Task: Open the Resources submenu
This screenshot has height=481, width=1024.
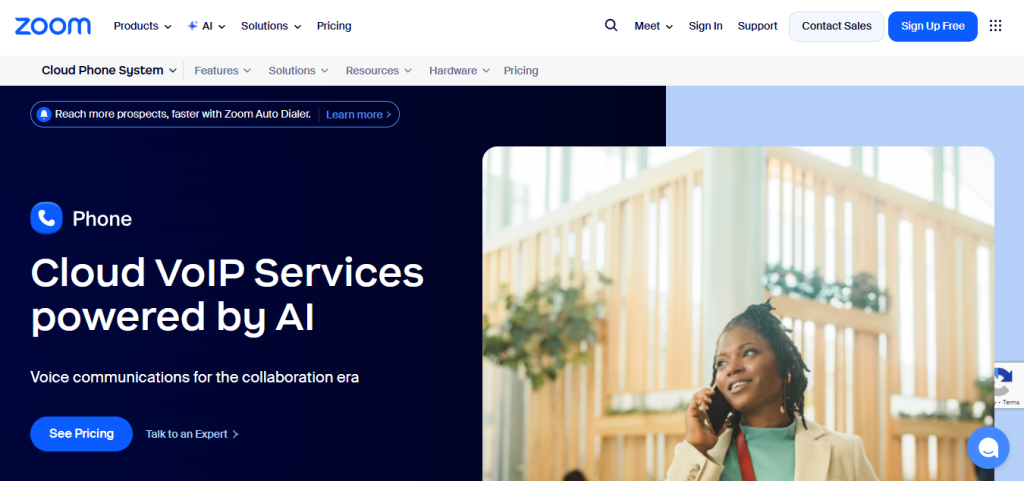Action: (379, 70)
